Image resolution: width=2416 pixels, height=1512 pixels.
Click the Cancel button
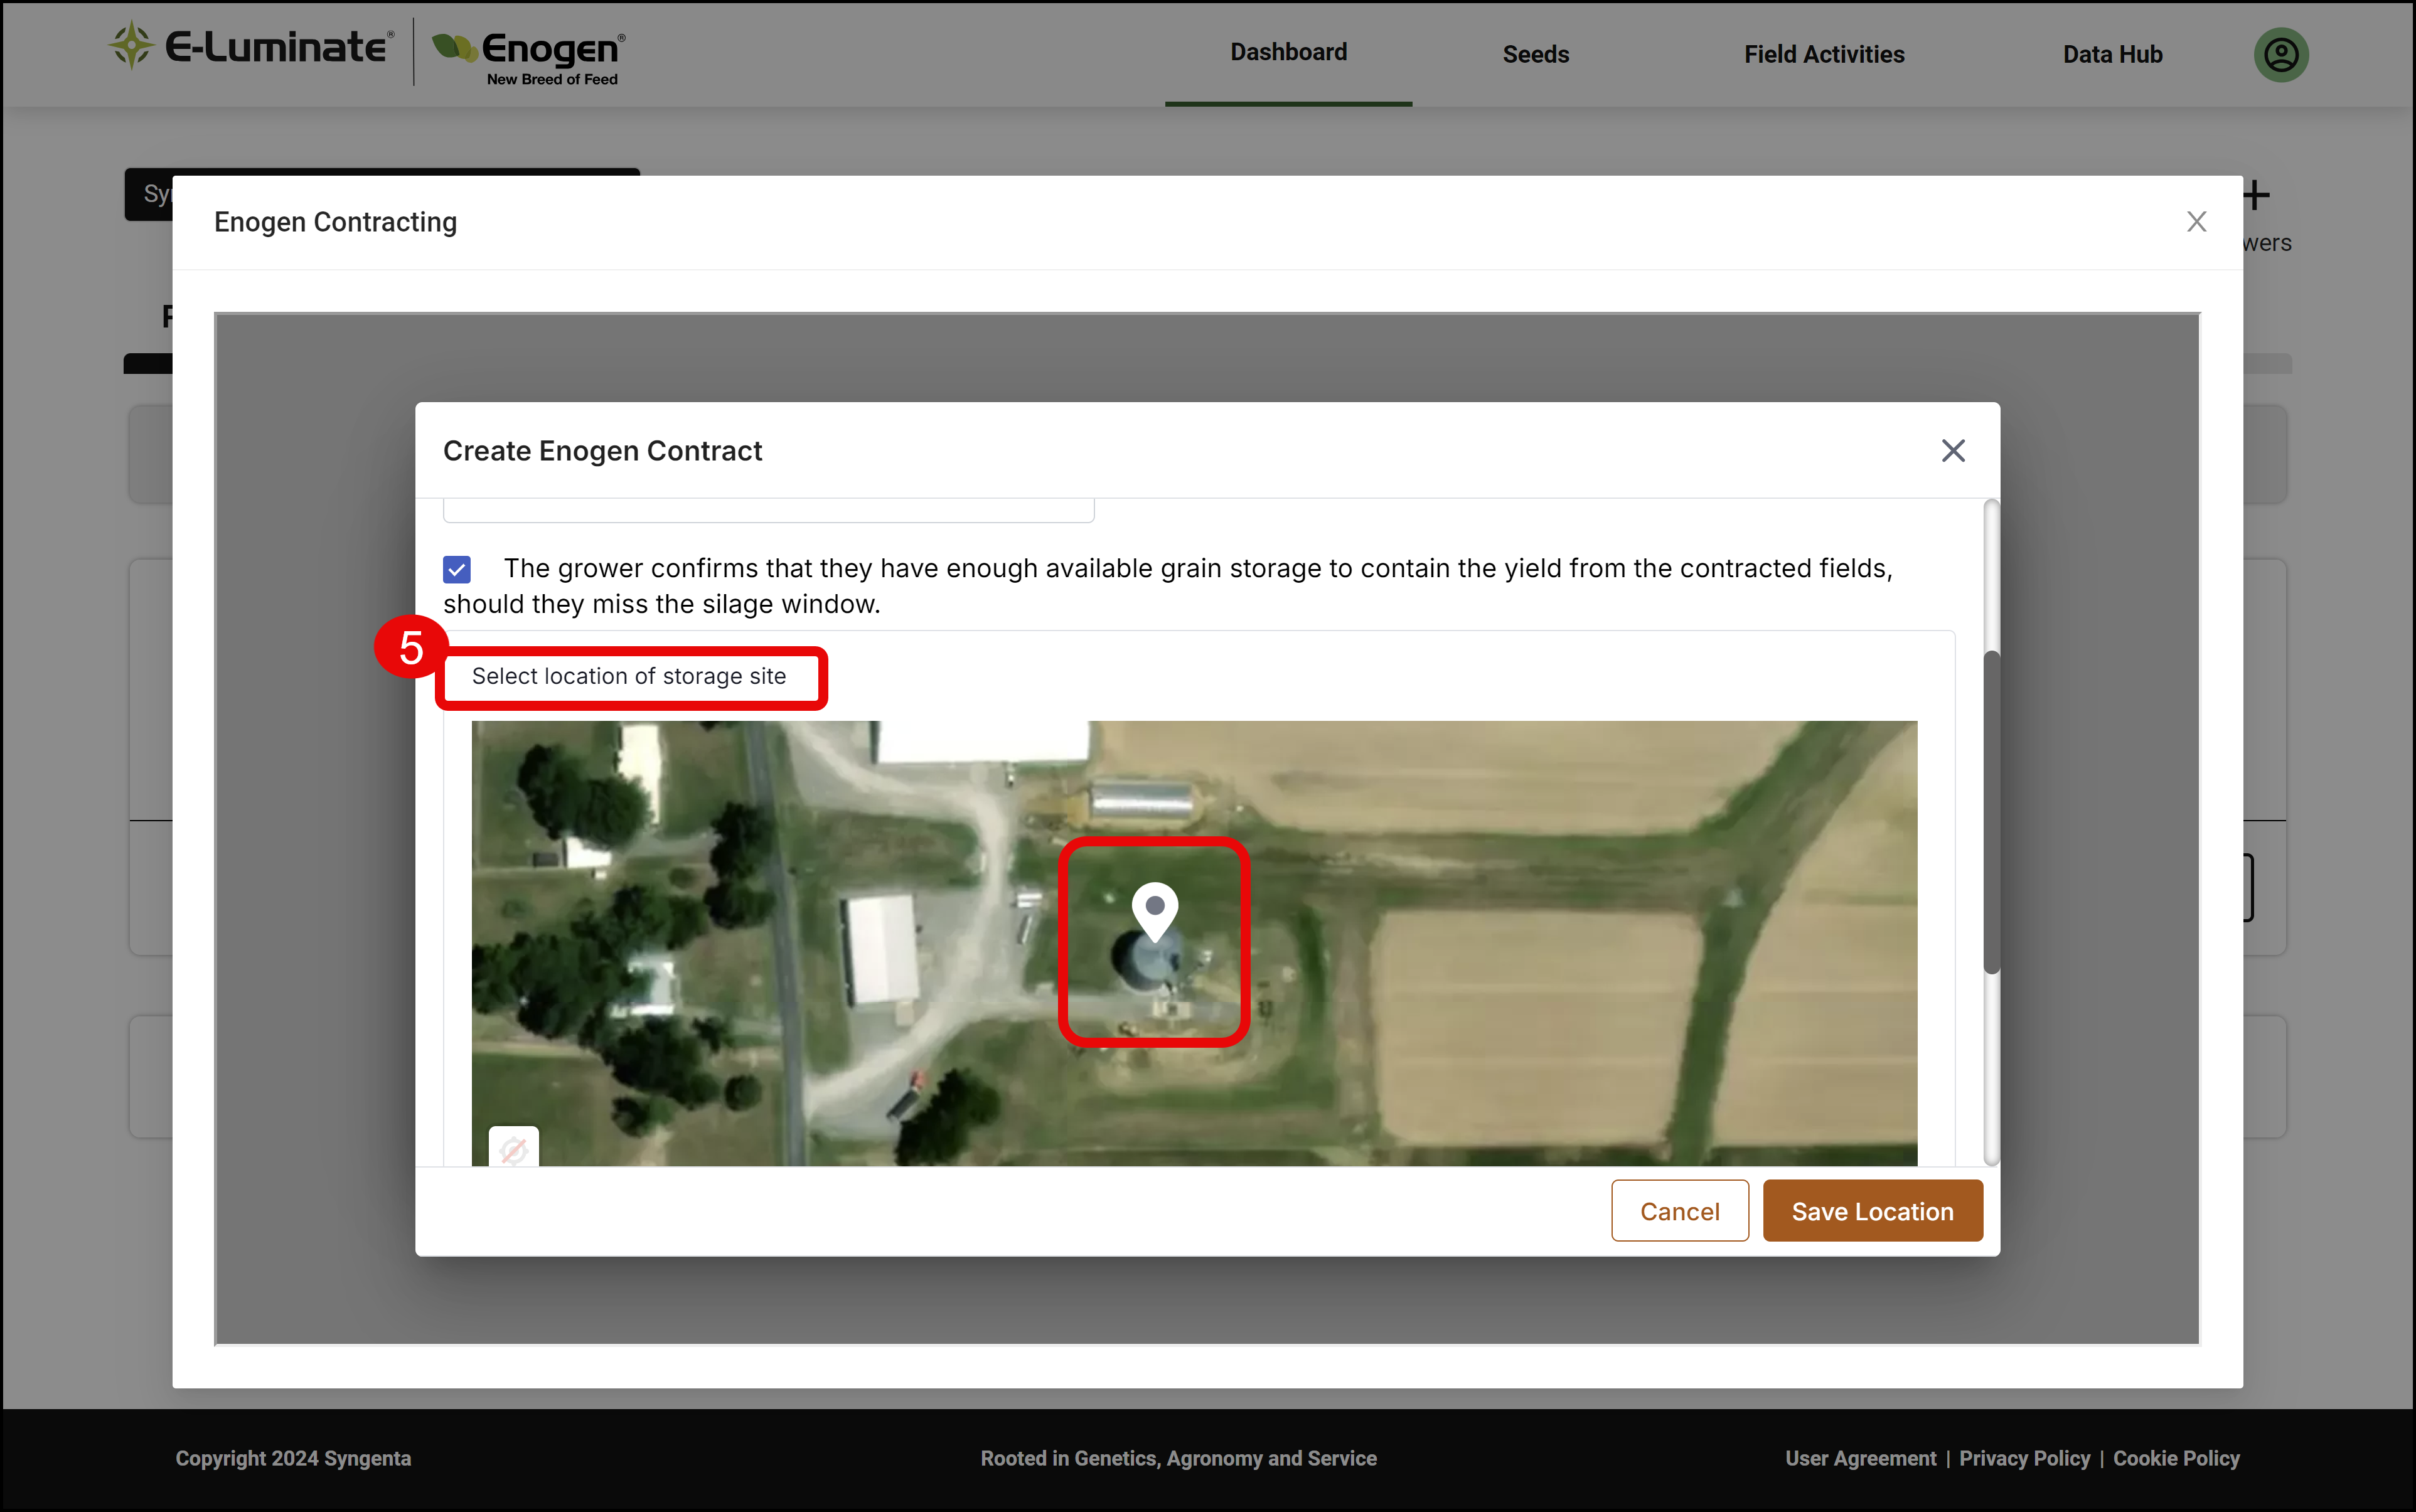coord(1679,1210)
